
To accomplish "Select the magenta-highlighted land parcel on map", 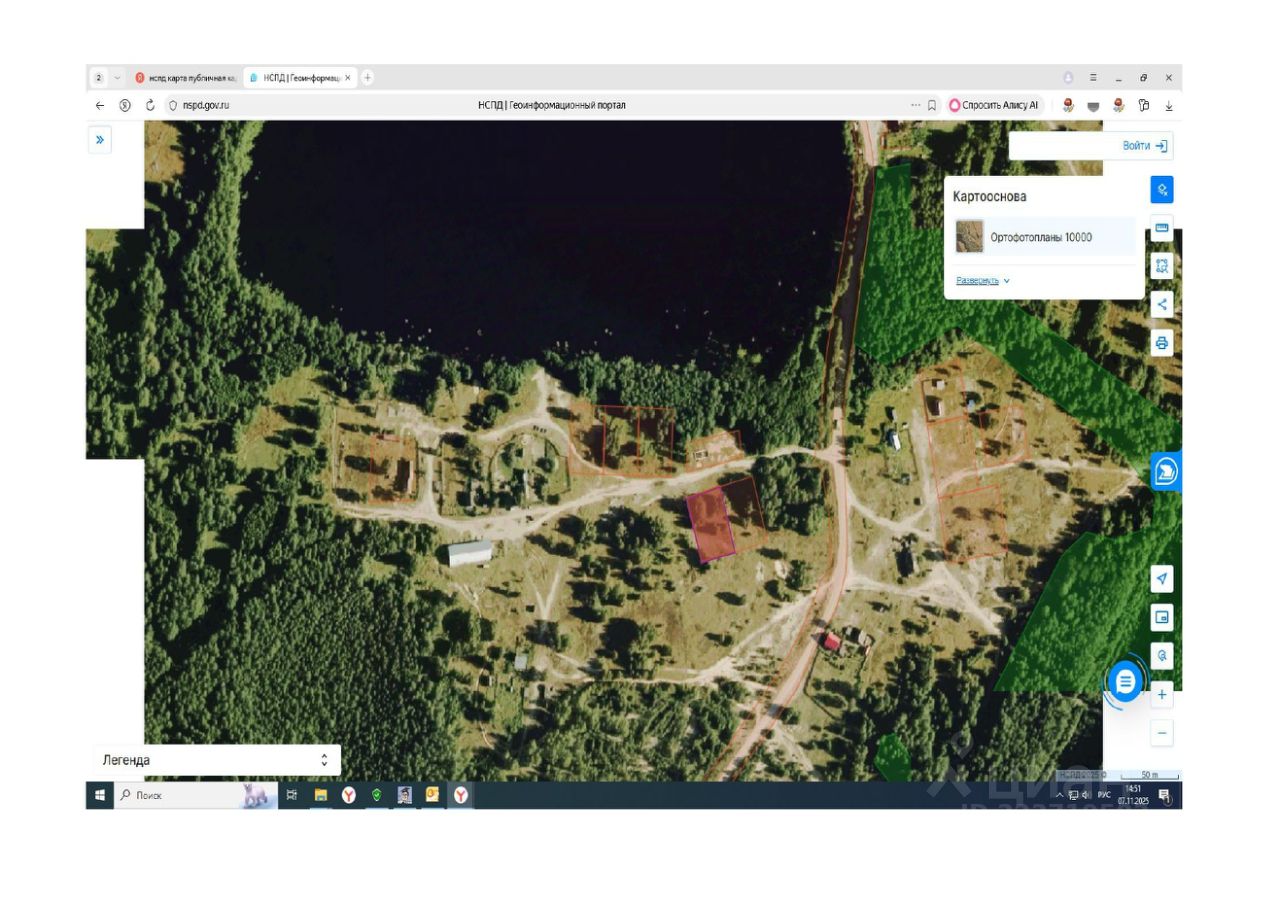I will tap(710, 524).
